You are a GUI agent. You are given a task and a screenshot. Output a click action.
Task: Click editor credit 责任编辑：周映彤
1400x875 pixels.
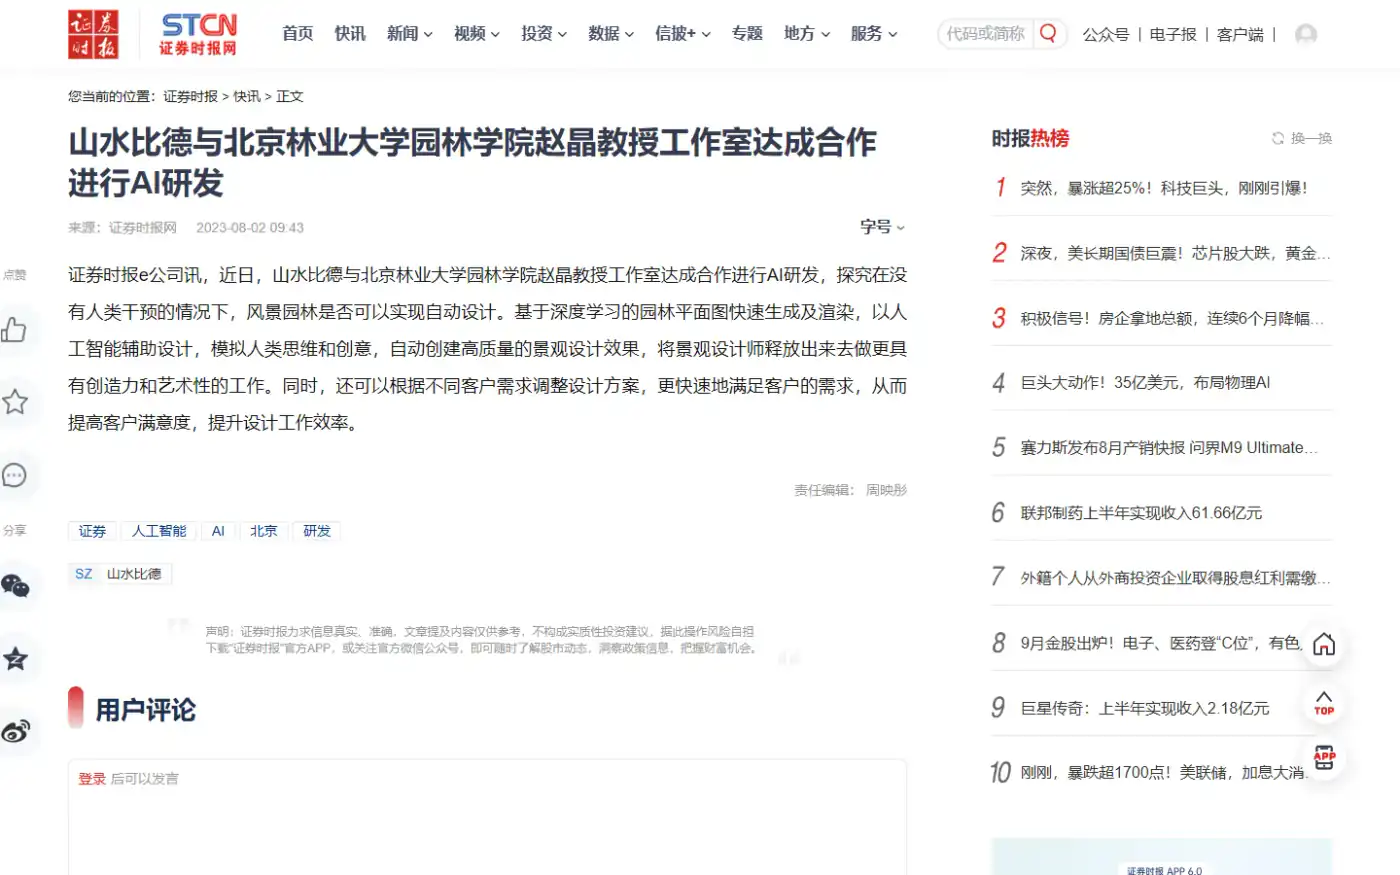click(851, 490)
